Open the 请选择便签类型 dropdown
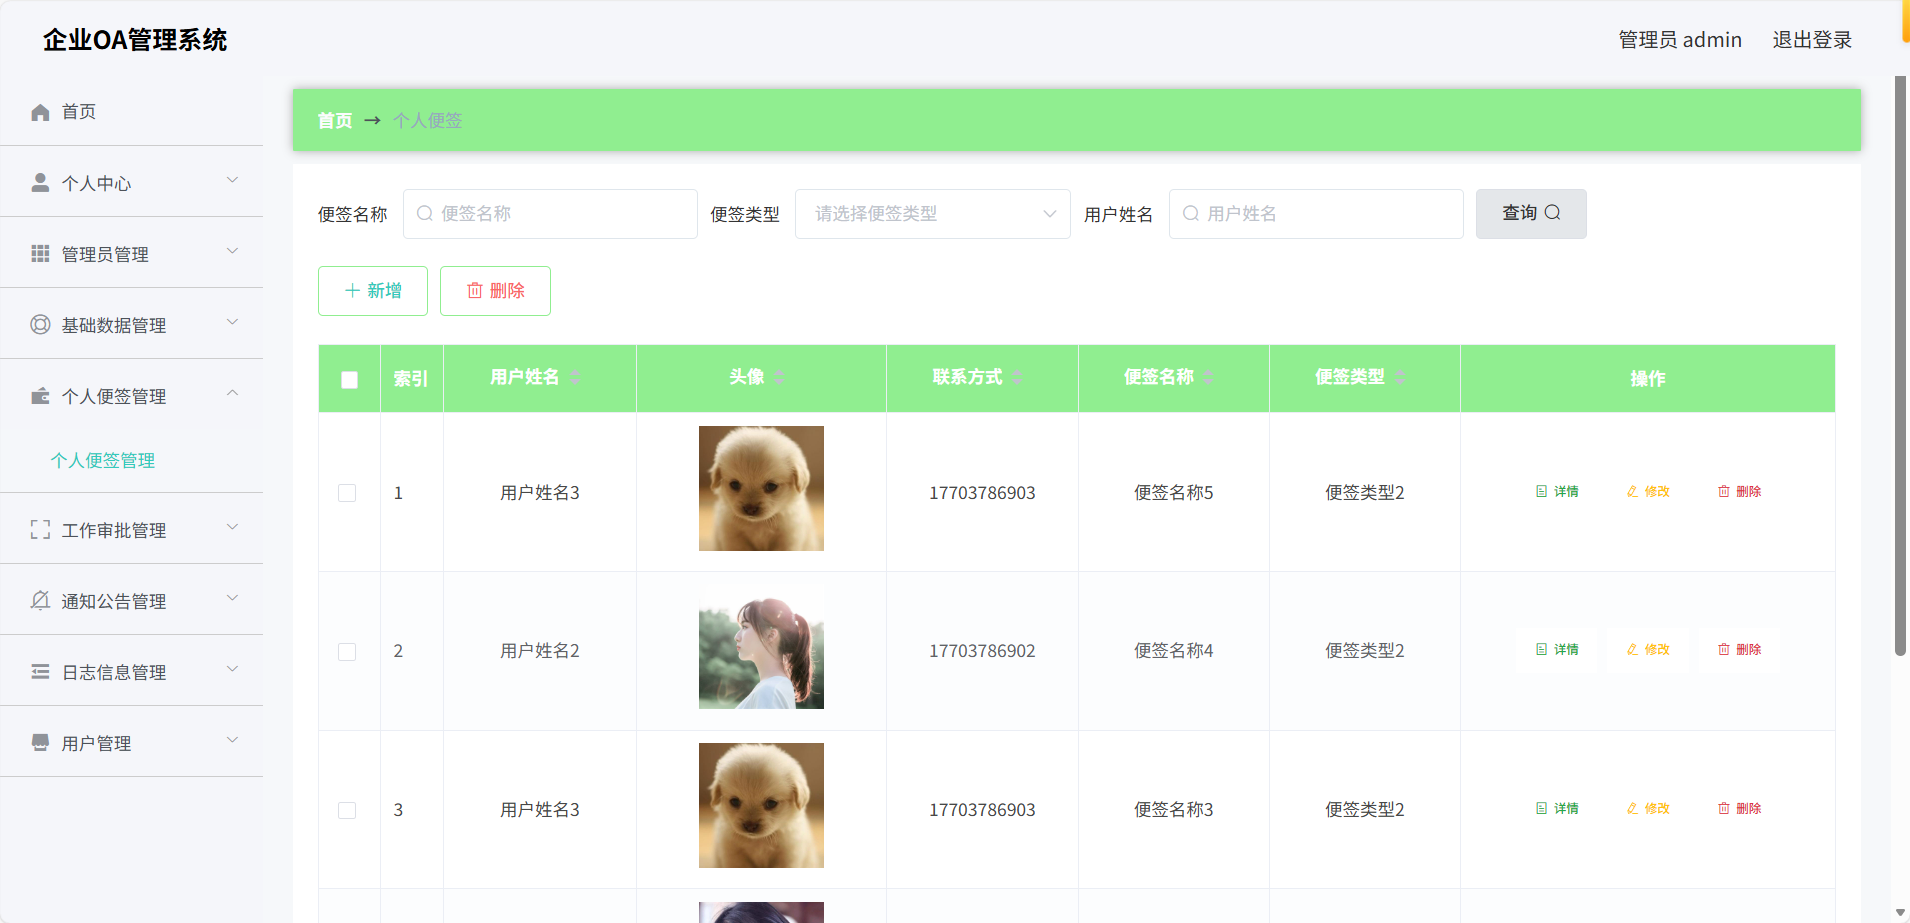Image resolution: width=1910 pixels, height=923 pixels. 932,214
